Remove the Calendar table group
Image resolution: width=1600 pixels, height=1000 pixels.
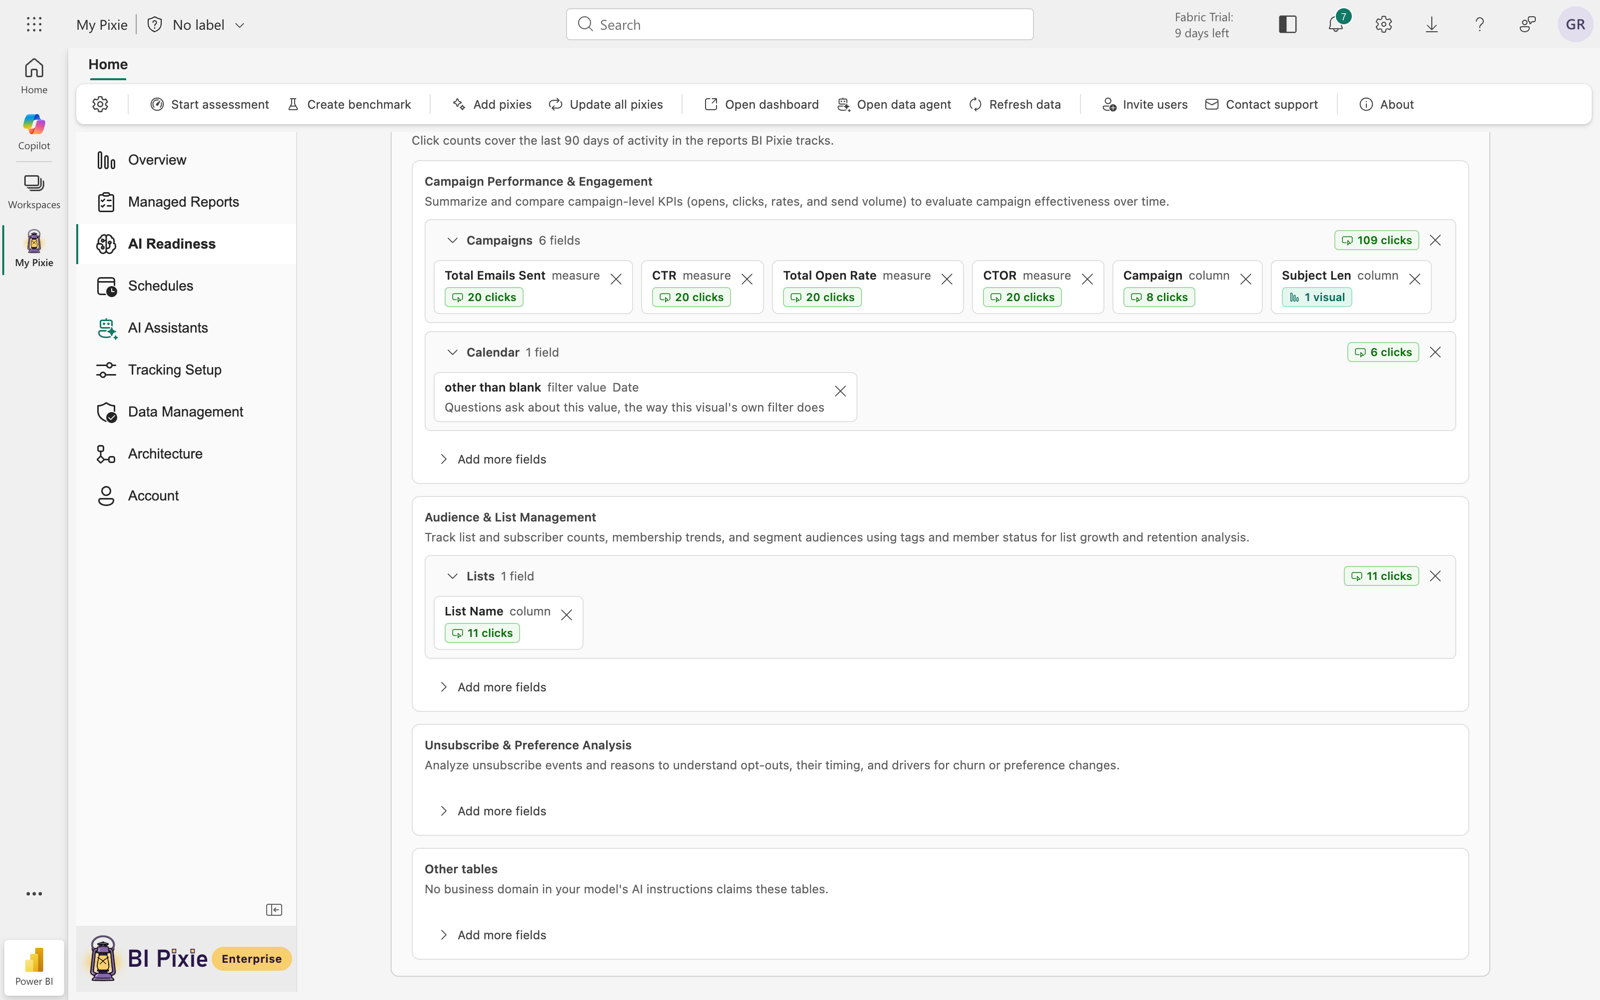click(x=1435, y=352)
